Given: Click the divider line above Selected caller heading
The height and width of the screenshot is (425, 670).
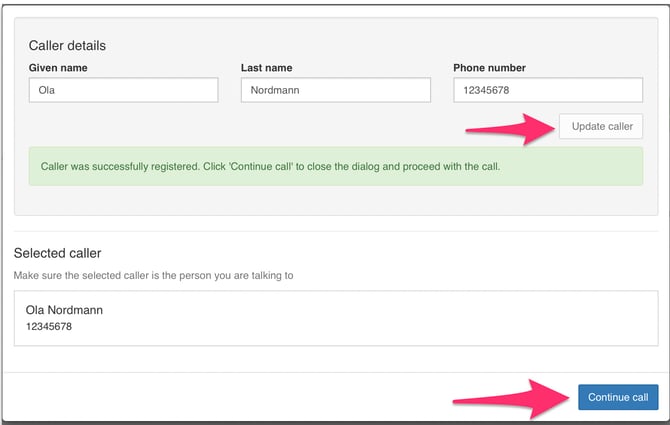Looking at the screenshot, I should pyautogui.click(x=335, y=231).
